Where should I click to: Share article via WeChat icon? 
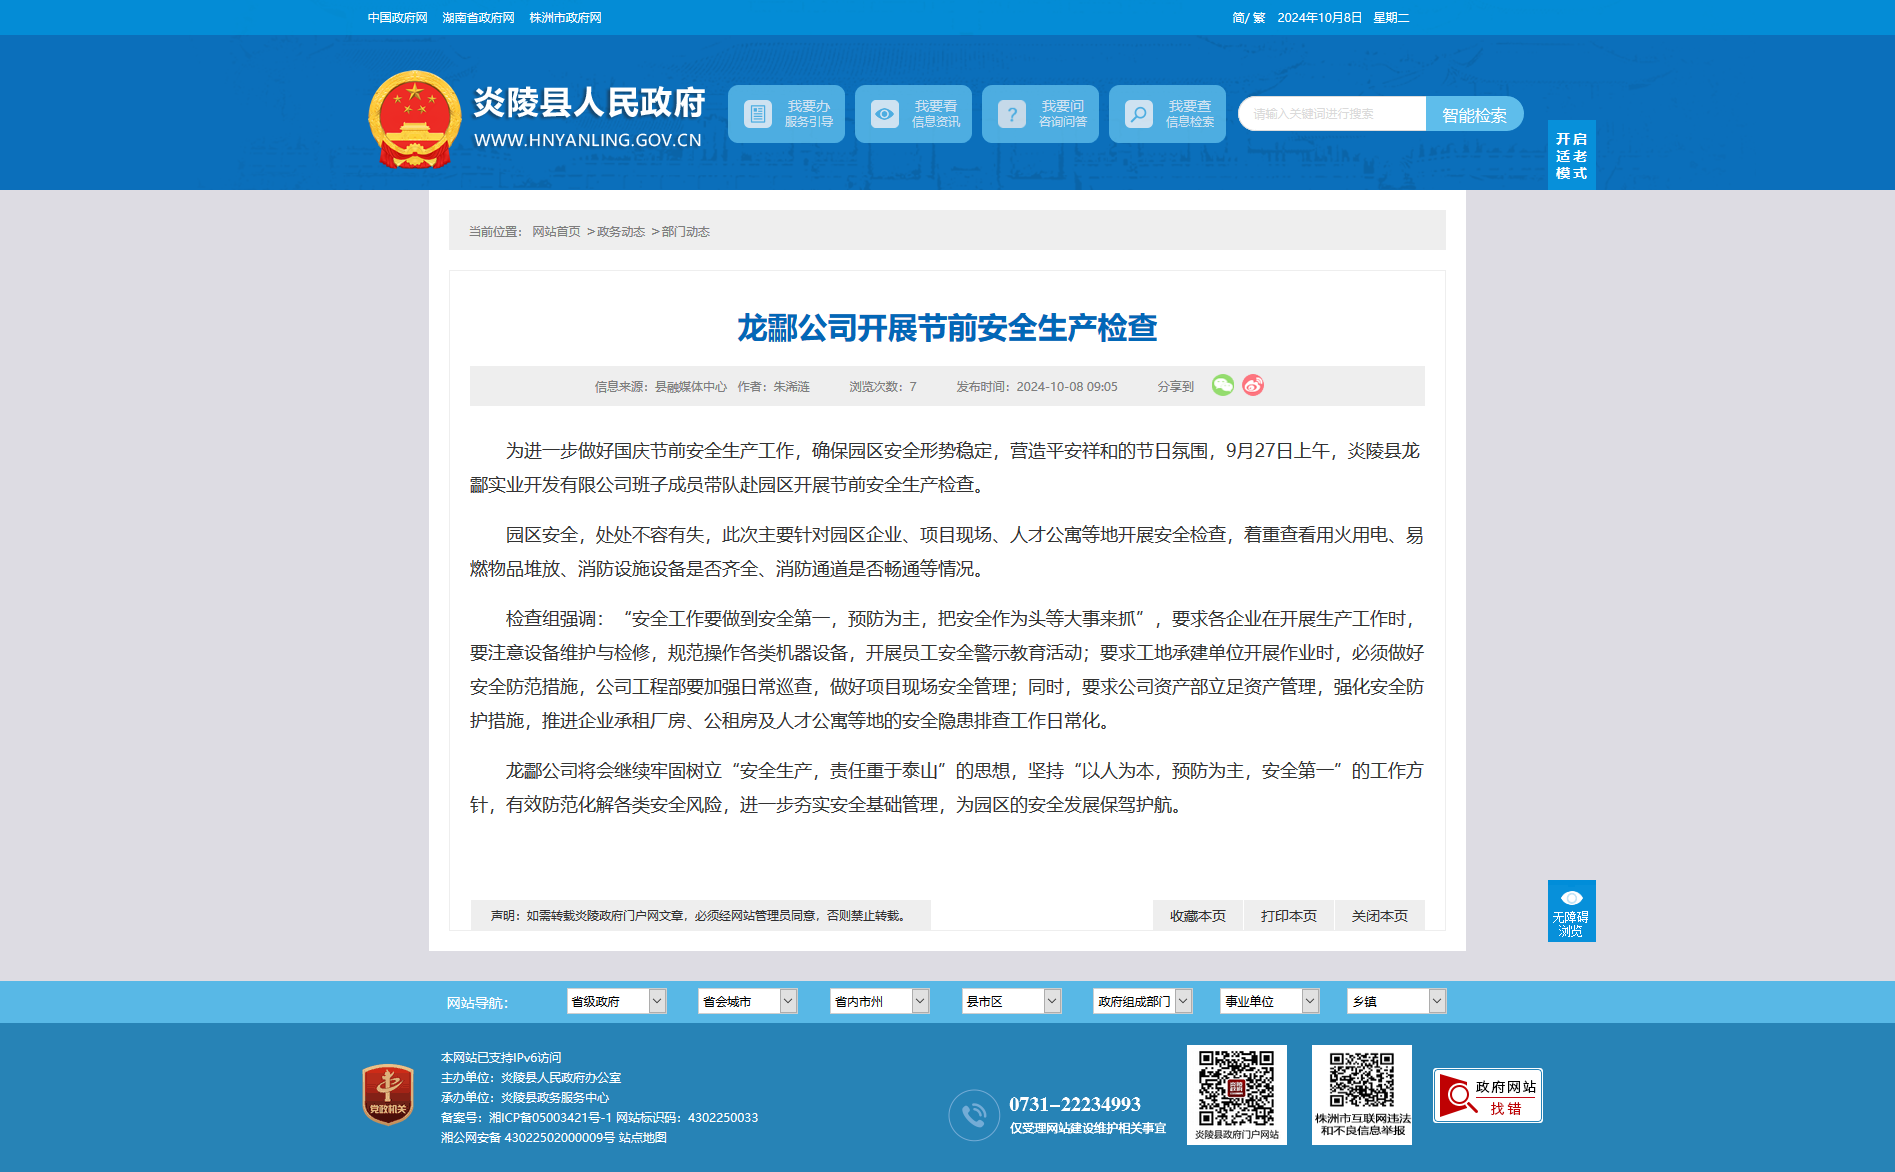point(1222,385)
